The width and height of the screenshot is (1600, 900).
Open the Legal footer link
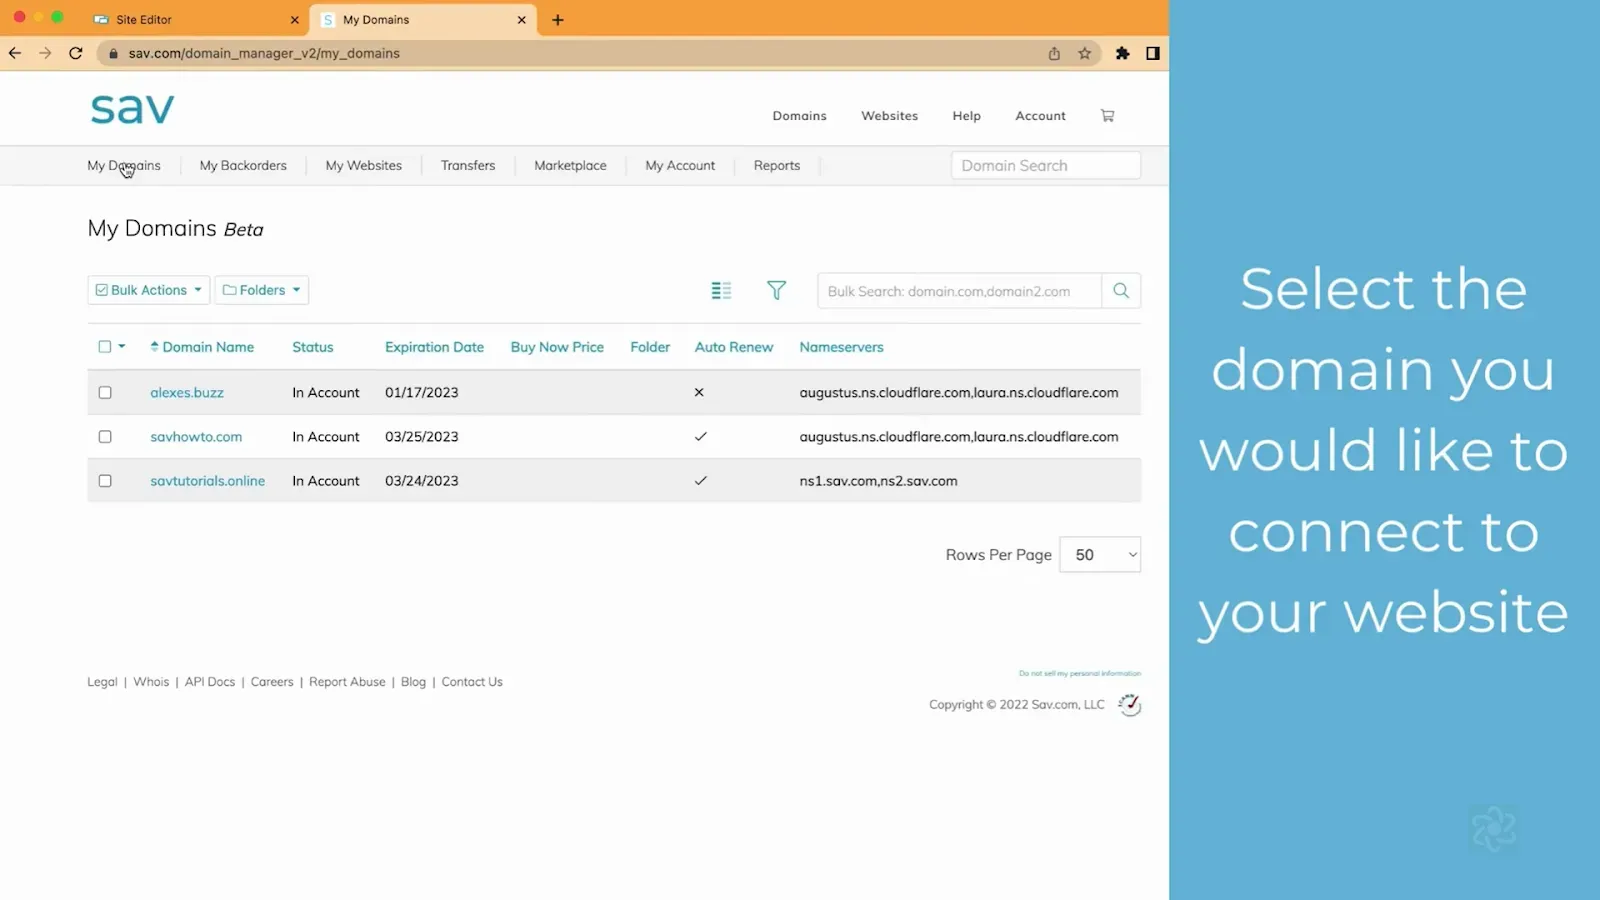tap(102, 682)
